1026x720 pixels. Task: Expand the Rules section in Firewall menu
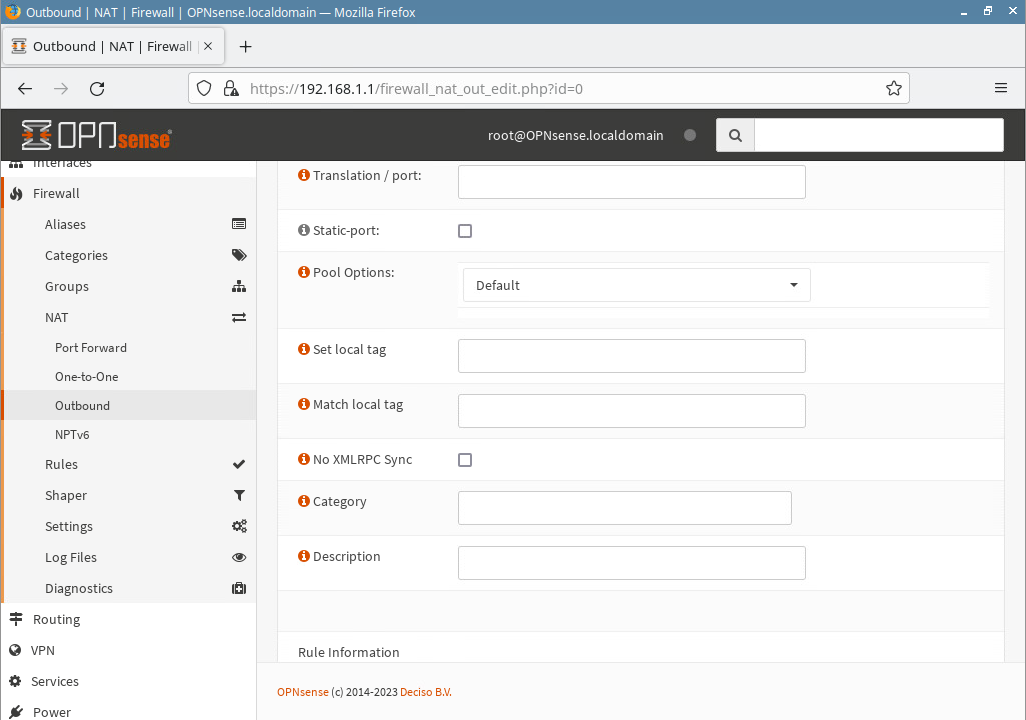click(61, 465)
